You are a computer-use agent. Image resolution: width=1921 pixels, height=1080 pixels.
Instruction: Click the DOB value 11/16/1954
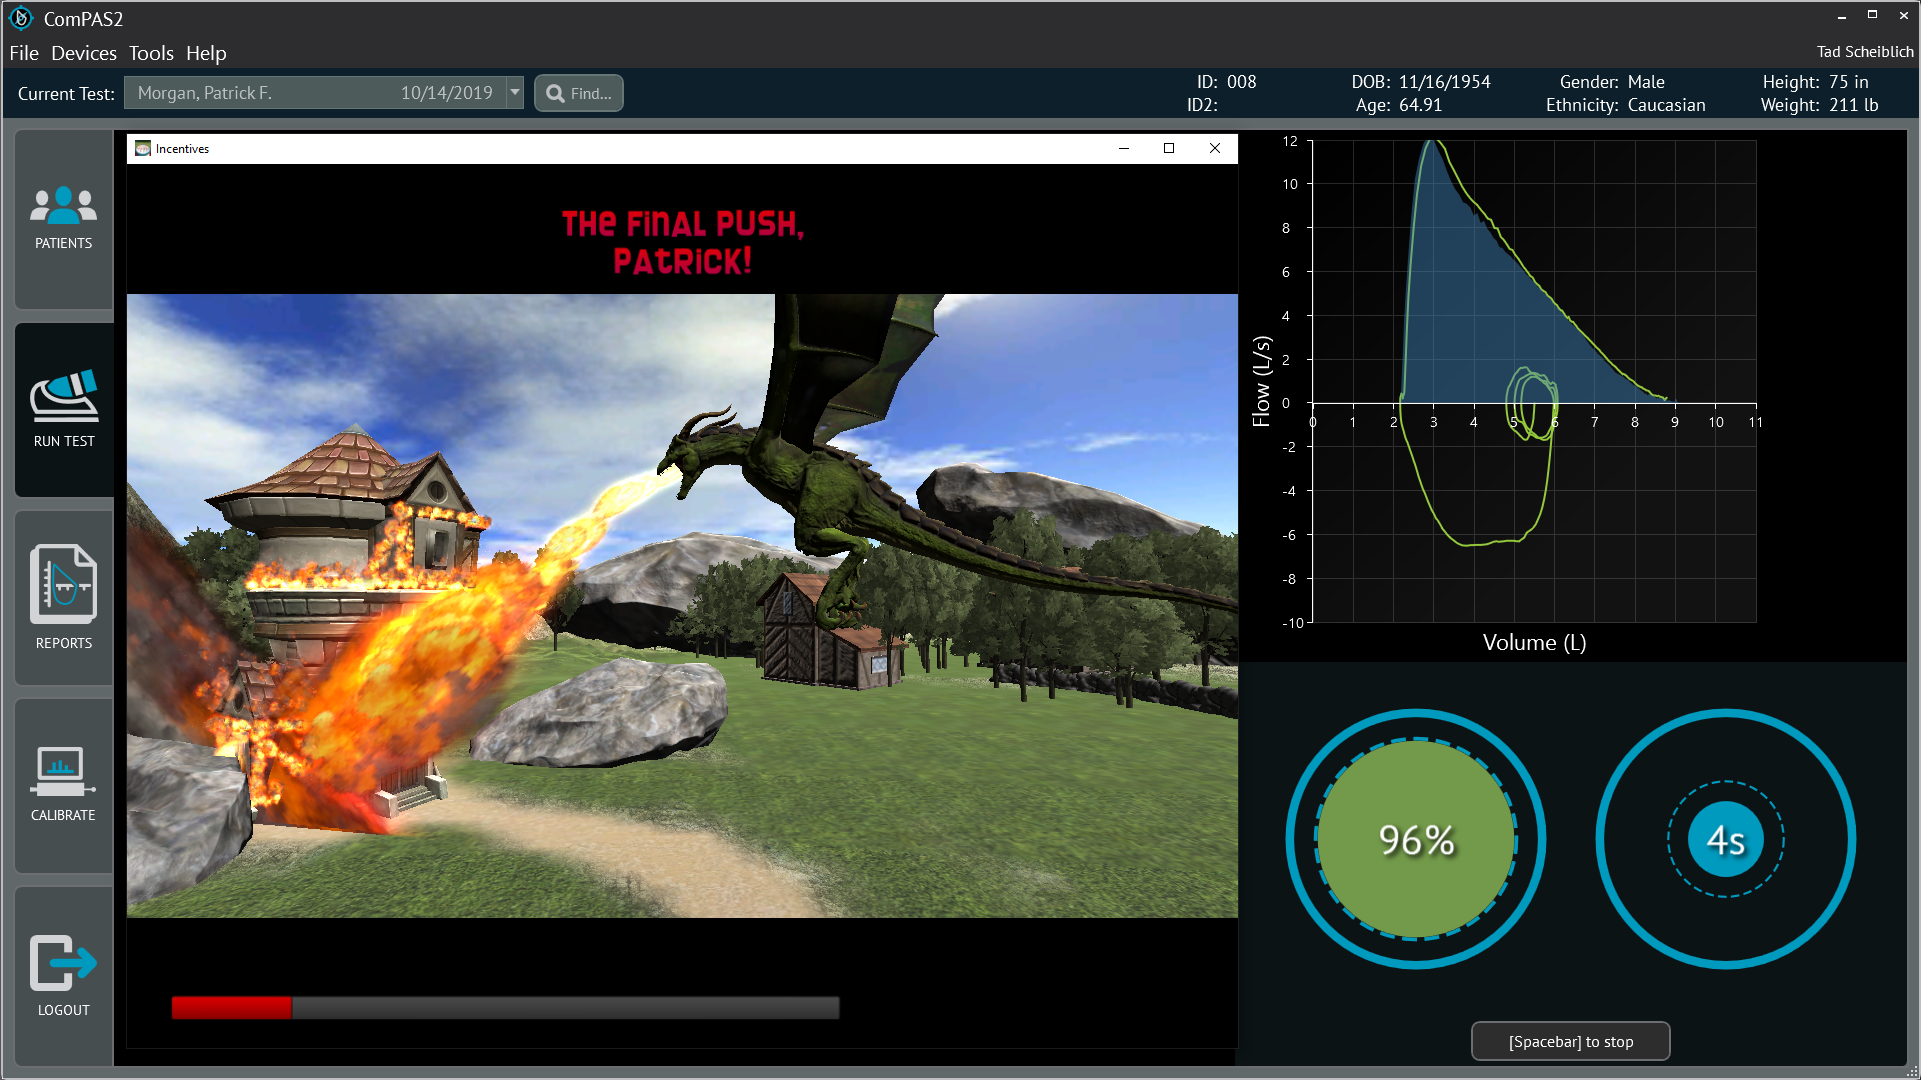1445,82
